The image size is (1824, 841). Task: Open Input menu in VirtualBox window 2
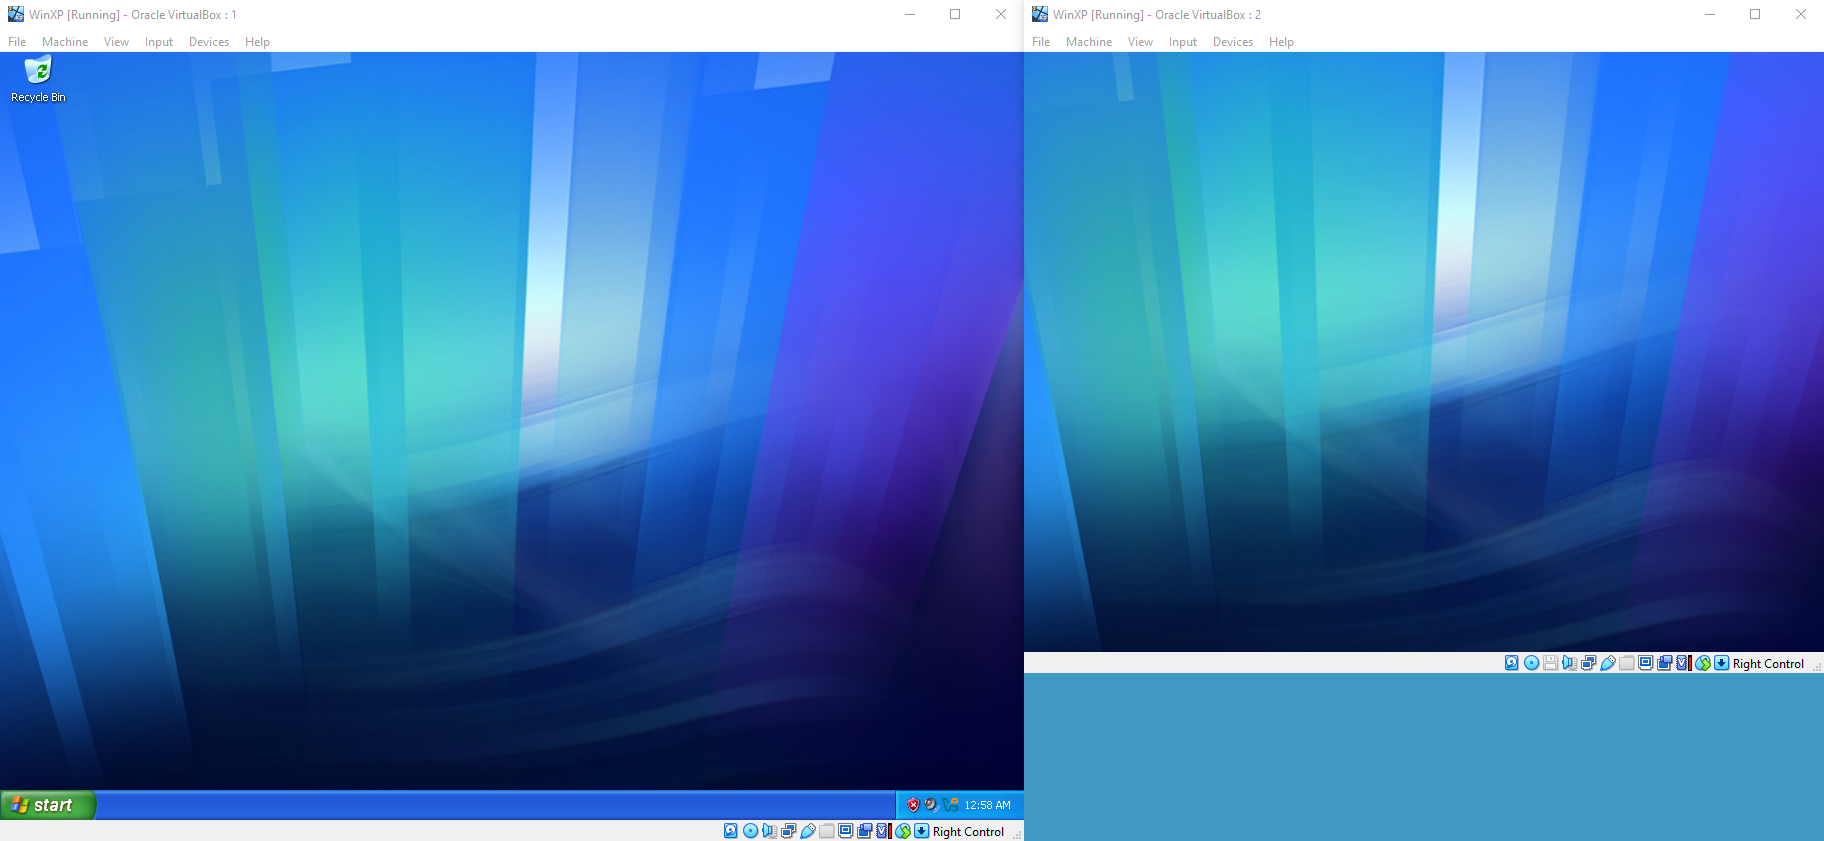pyautogui.click(x=1182, y=42)
